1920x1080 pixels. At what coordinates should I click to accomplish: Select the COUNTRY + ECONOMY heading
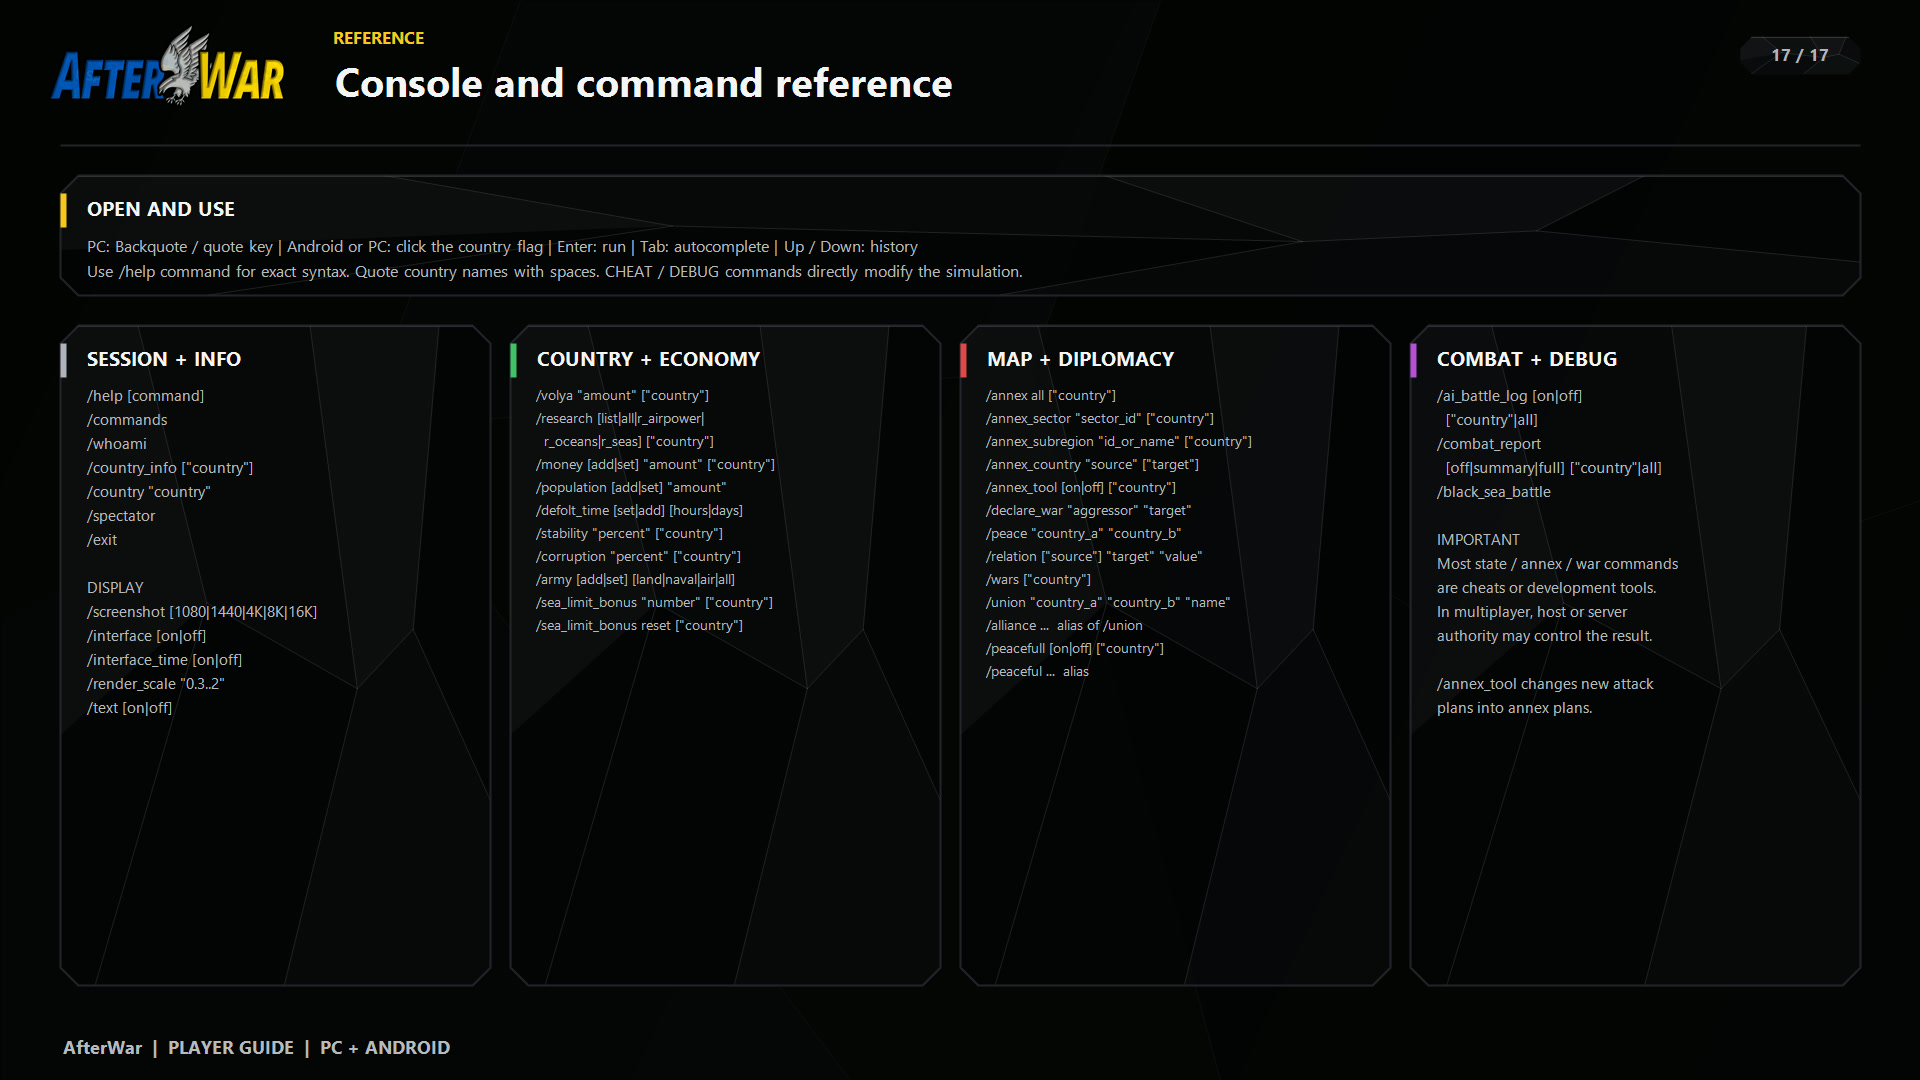648,359
